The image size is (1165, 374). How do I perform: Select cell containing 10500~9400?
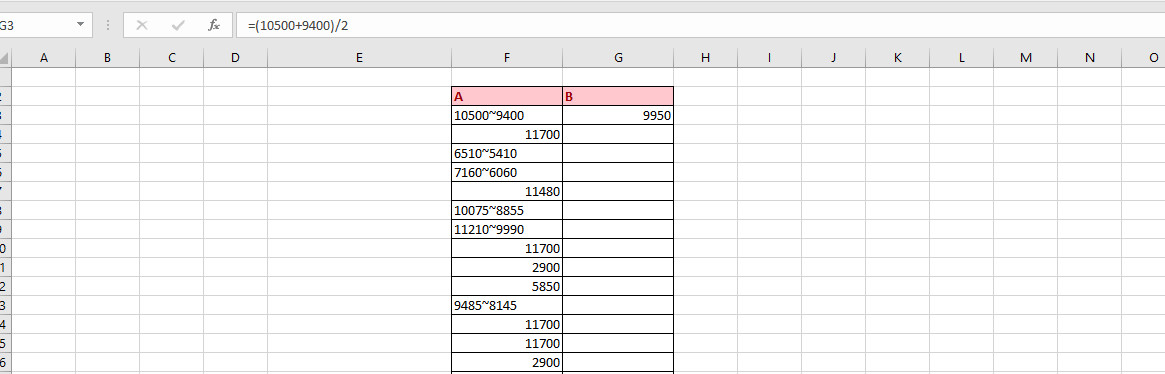(507, 115)
